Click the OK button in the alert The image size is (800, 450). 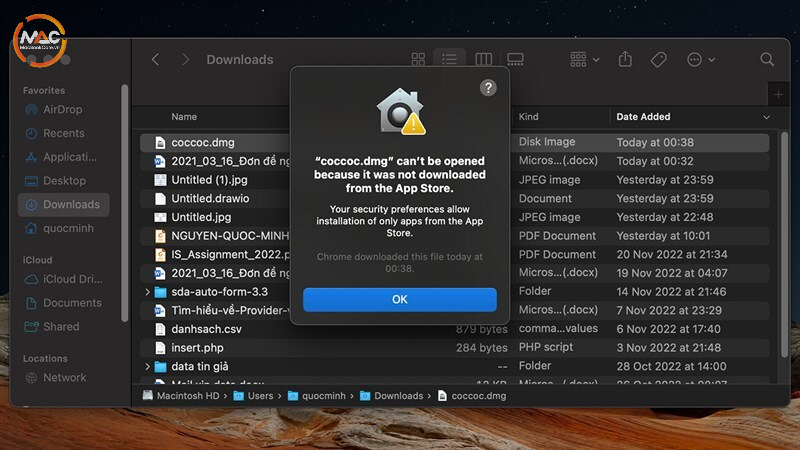399,299
